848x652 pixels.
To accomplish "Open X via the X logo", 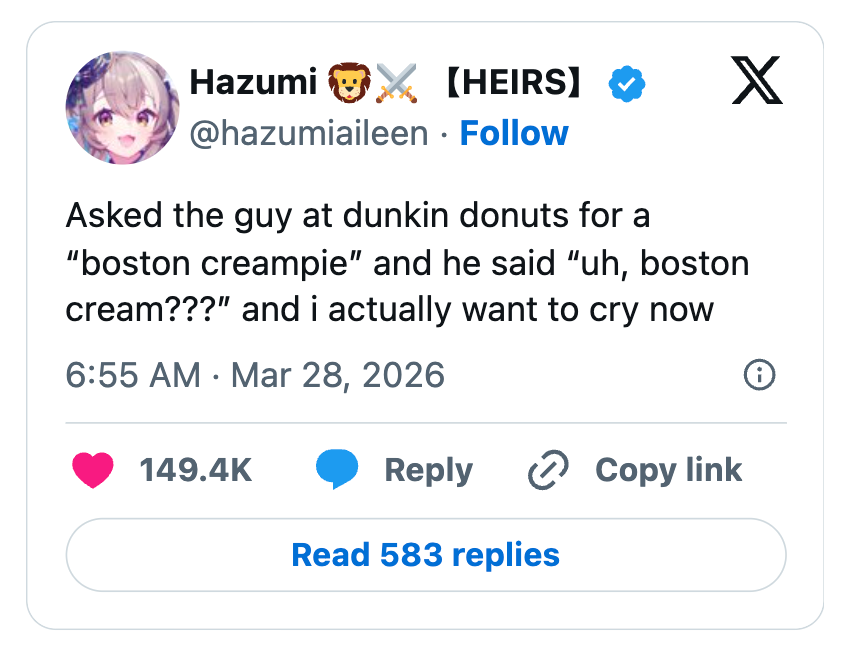I will pos(757,83).
